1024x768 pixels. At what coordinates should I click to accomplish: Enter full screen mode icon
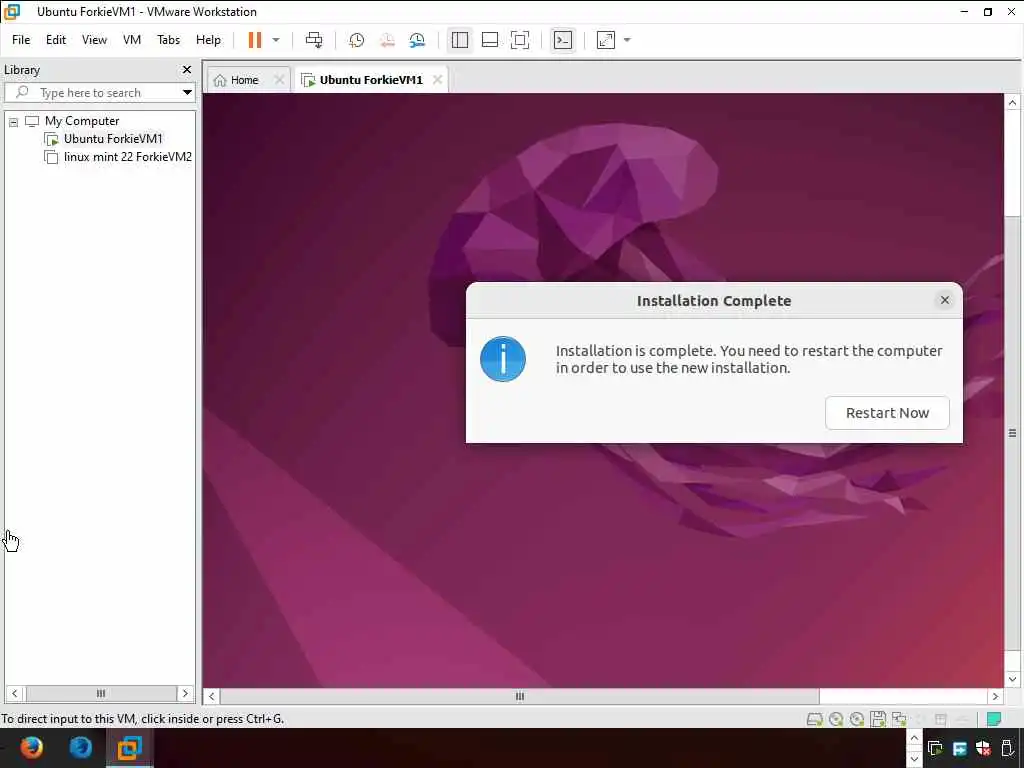tap(520, 40)
